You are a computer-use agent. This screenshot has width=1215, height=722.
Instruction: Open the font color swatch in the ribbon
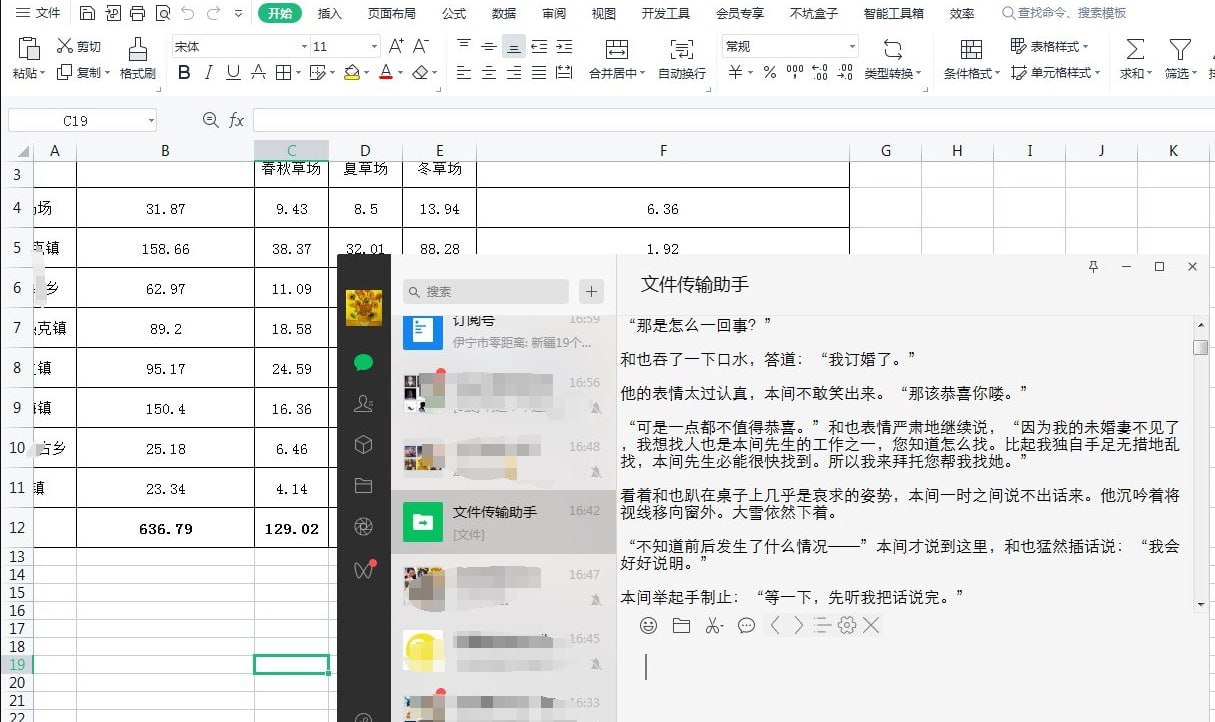[387, 73]
